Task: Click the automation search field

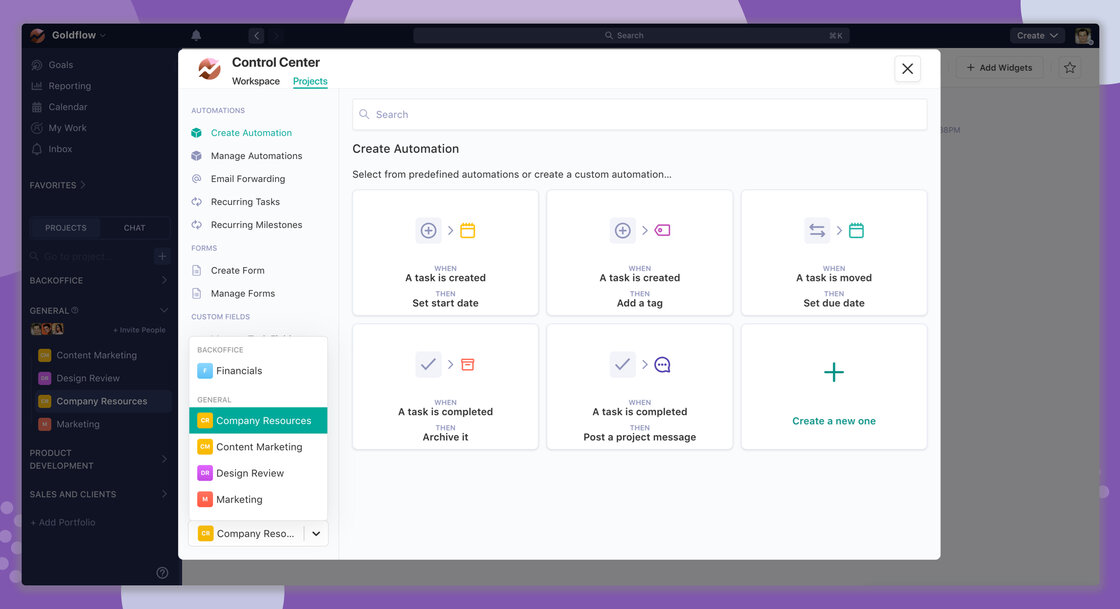Action: 640,115
